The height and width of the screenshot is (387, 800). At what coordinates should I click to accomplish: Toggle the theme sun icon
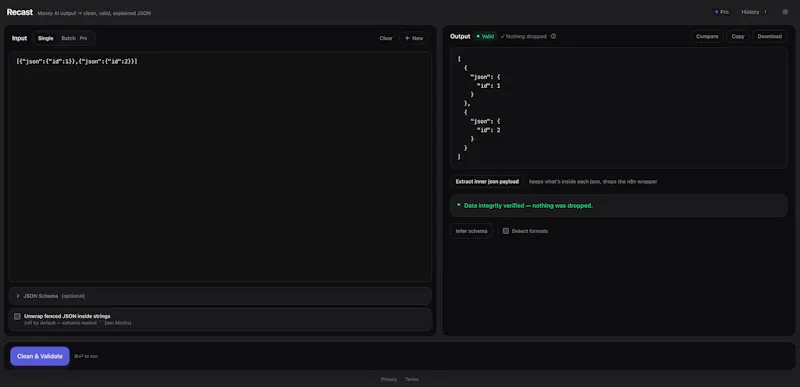click(785, 12)
